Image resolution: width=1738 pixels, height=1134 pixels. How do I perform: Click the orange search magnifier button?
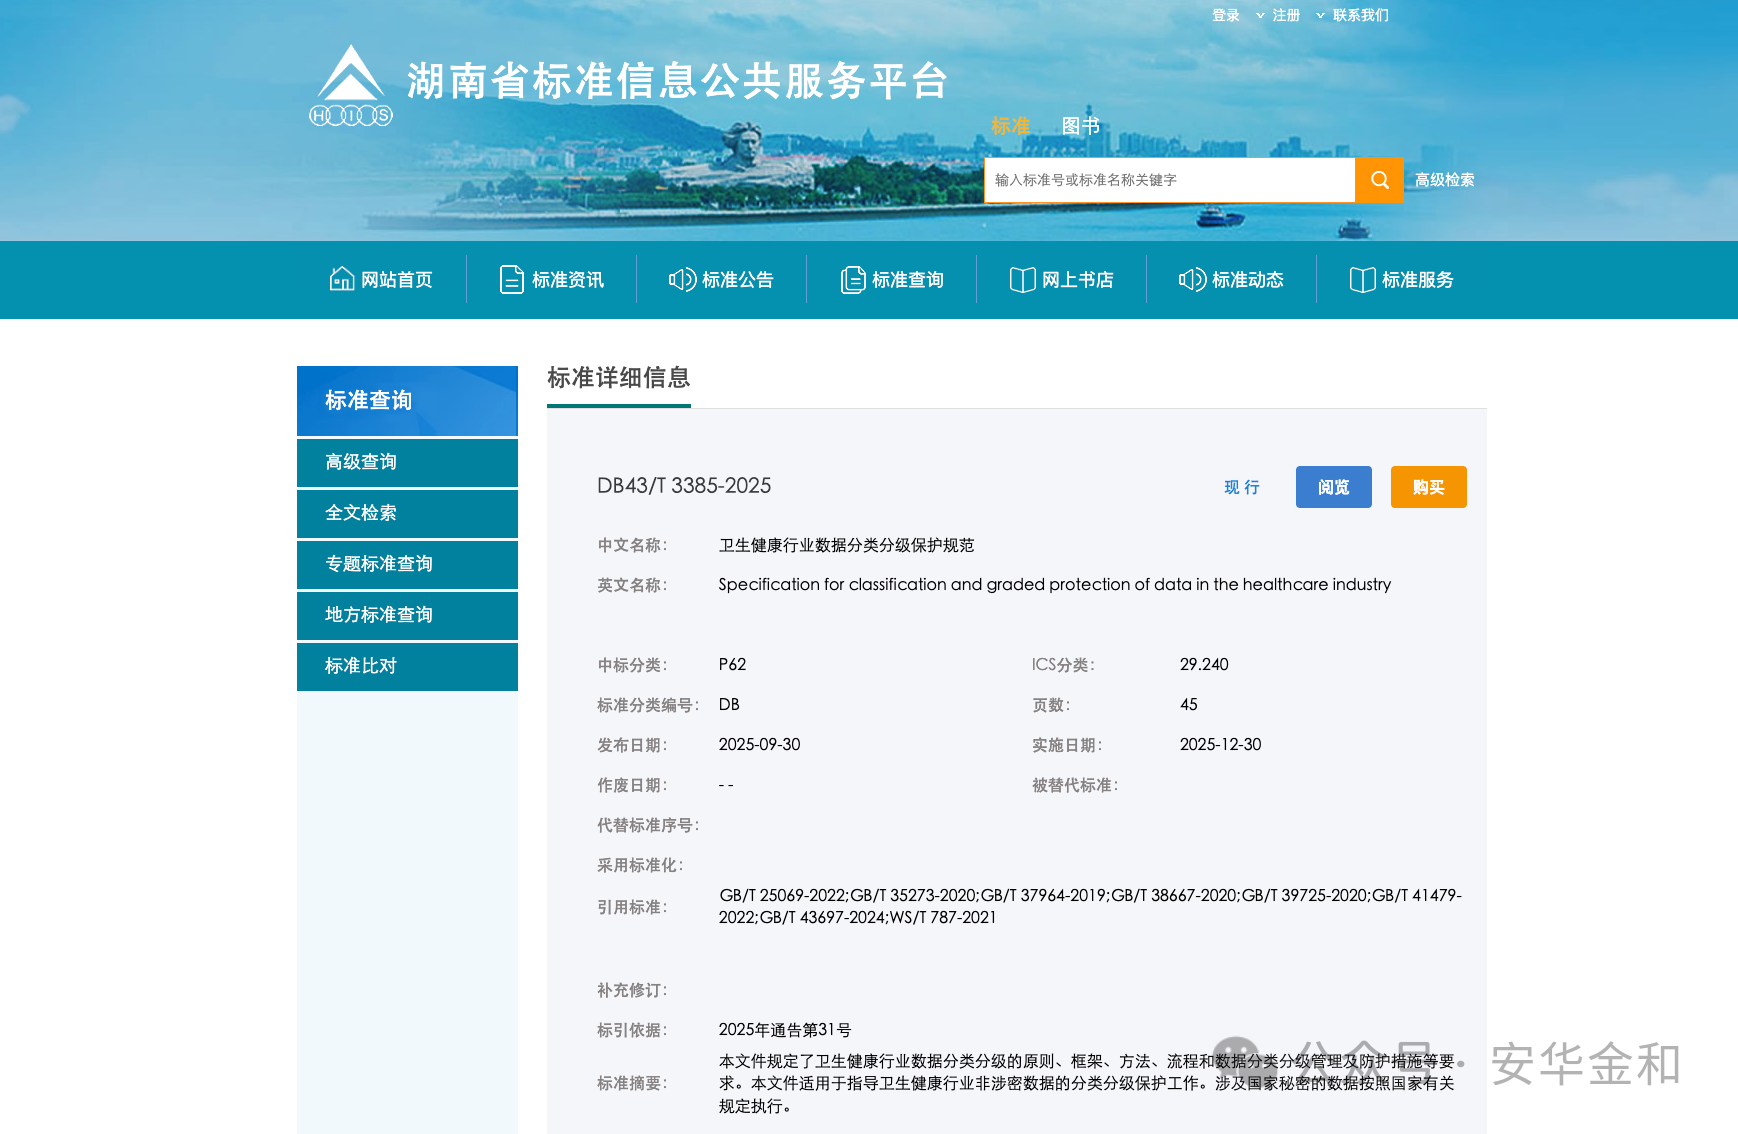point(1379,180)
